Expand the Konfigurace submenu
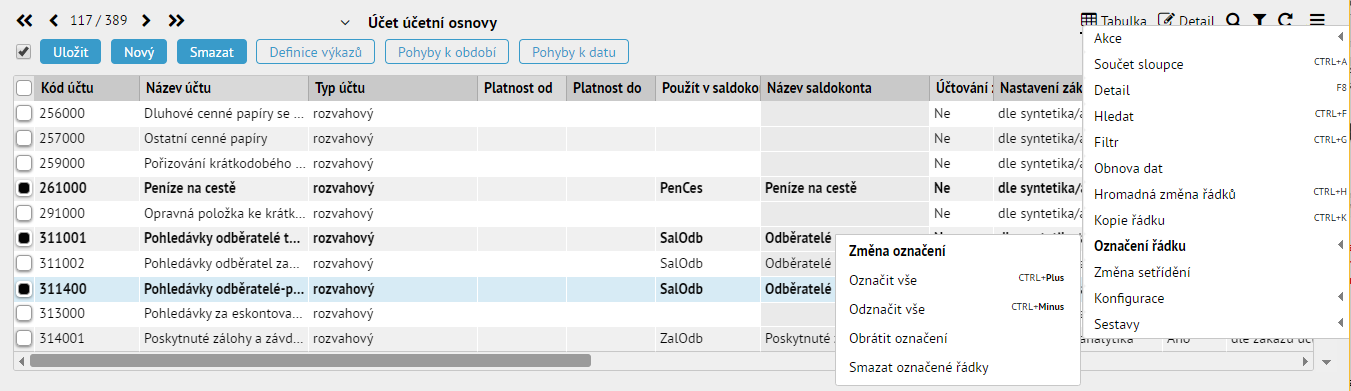Screen dimensions: 1351x391 click(x=1216, y=298)
